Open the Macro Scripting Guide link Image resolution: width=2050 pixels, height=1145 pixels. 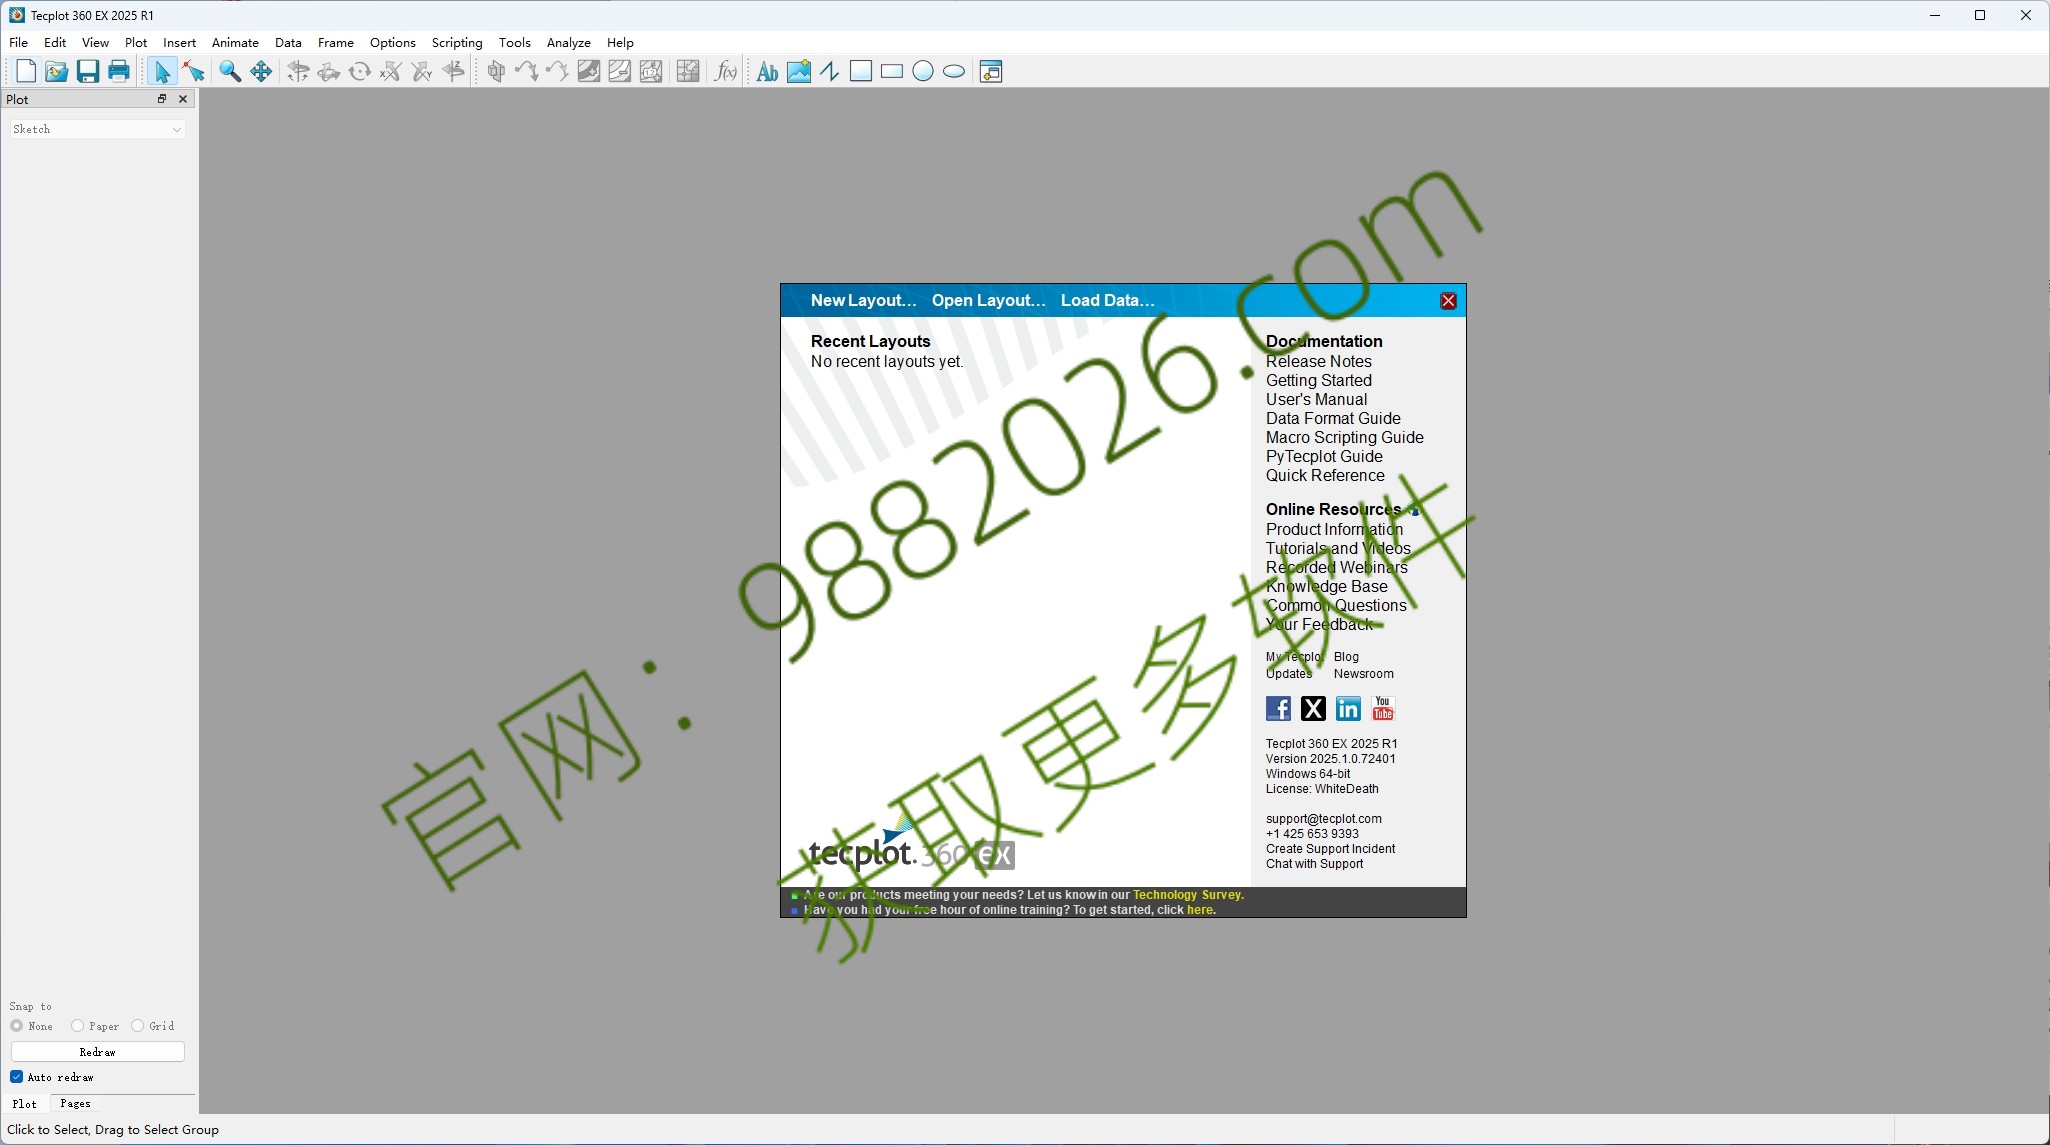pos(1344,438)
